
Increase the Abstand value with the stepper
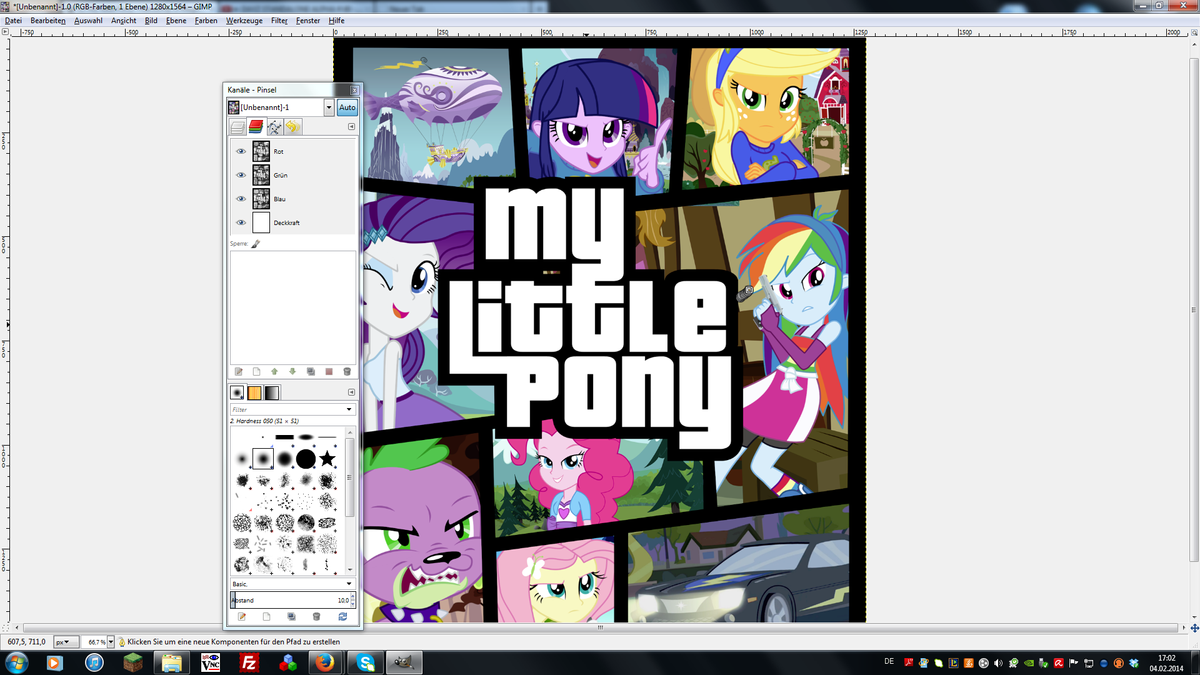tap(353, 597)
